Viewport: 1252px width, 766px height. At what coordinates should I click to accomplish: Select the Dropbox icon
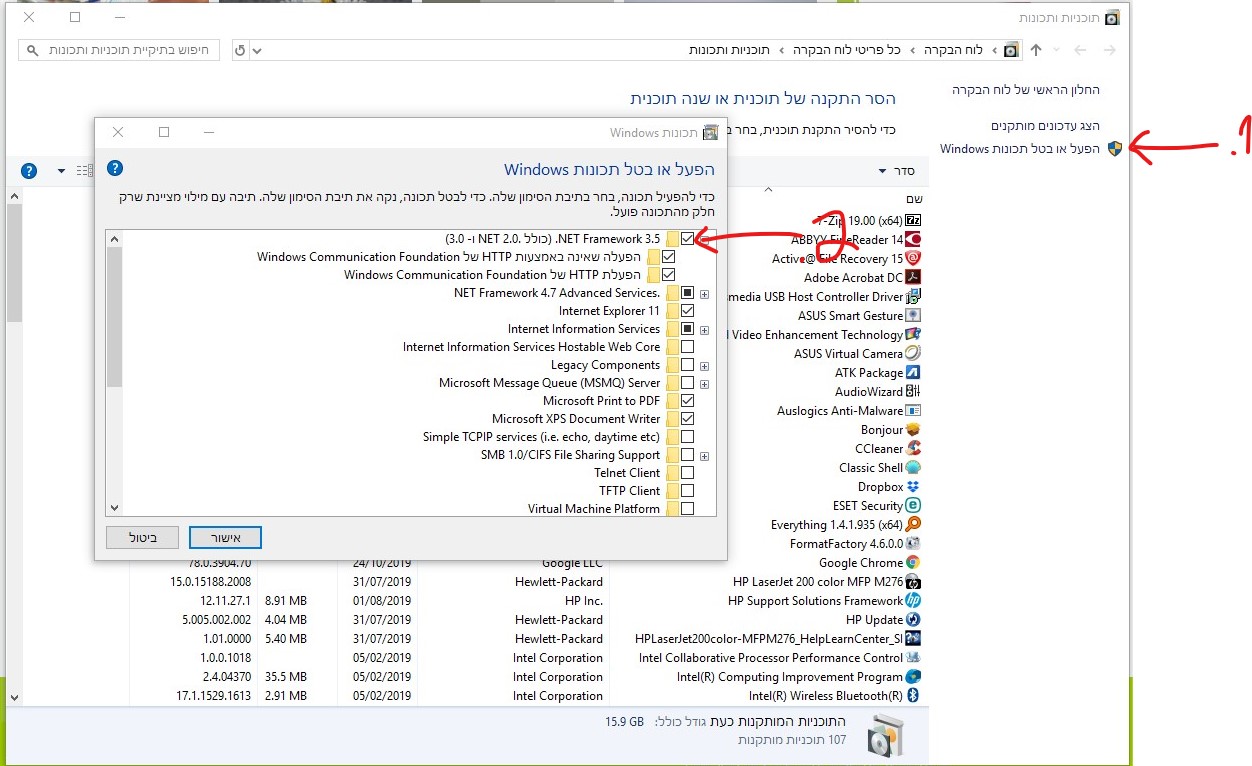point(913,486)
